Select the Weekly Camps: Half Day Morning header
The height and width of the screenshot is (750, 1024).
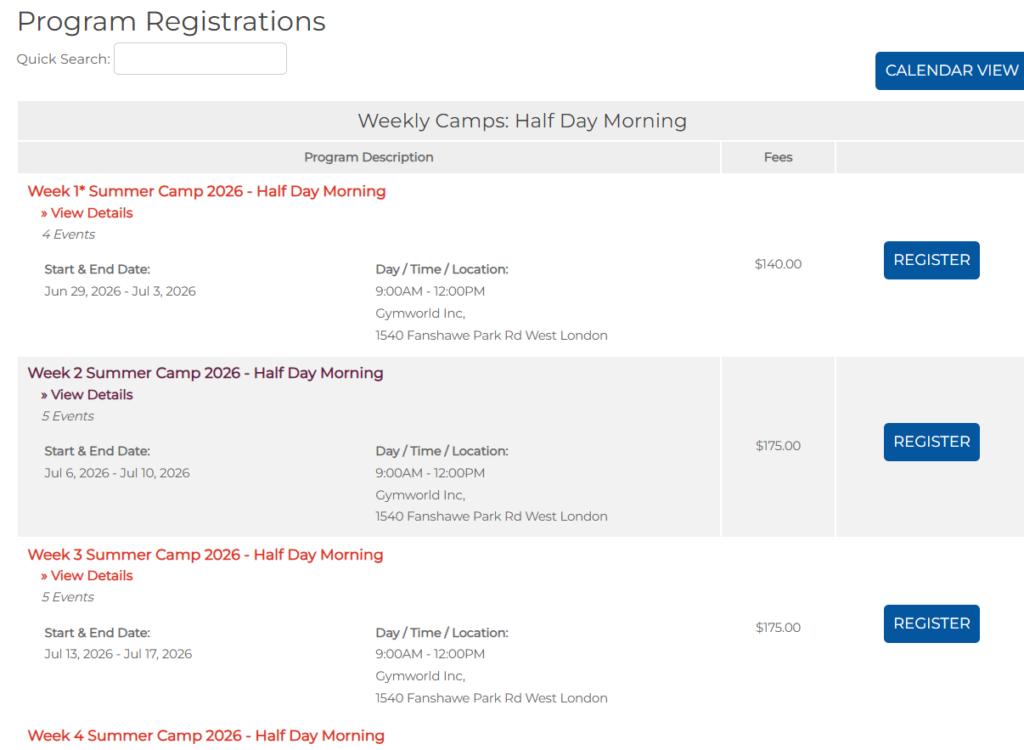point(522,121)
